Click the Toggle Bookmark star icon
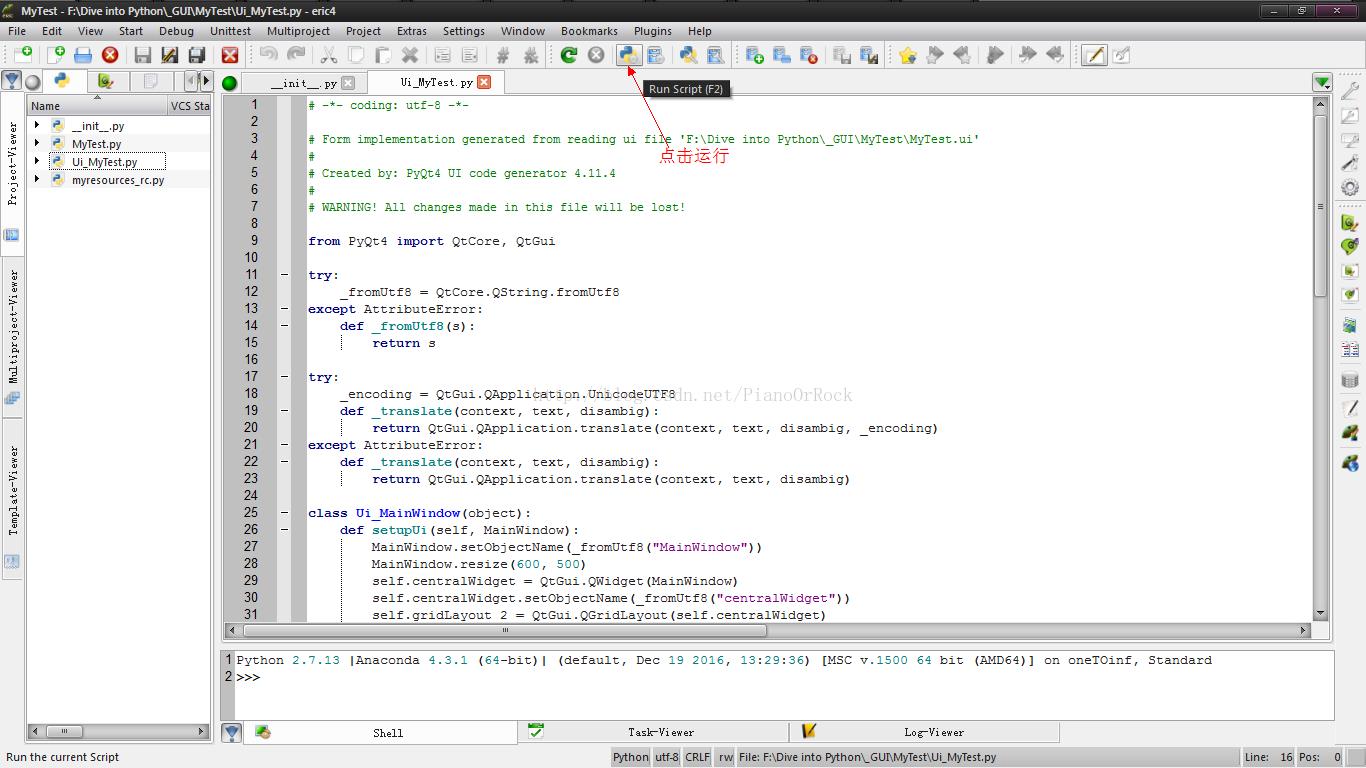1366x768 pixels. click(907, 55)
